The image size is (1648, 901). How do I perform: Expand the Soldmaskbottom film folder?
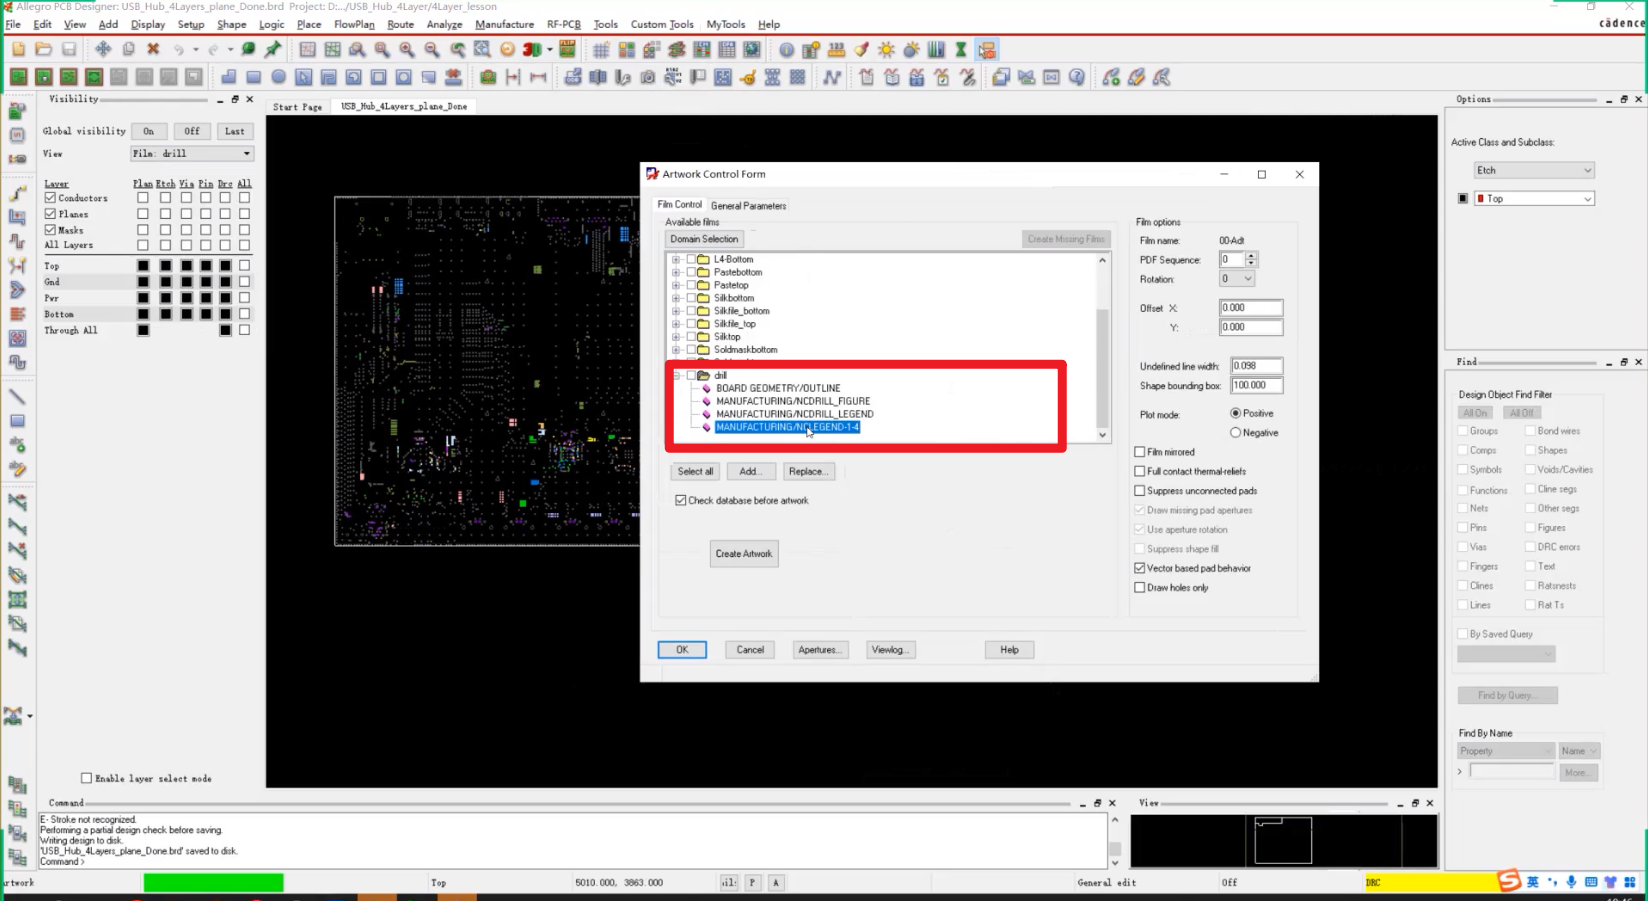pos(677,350)
